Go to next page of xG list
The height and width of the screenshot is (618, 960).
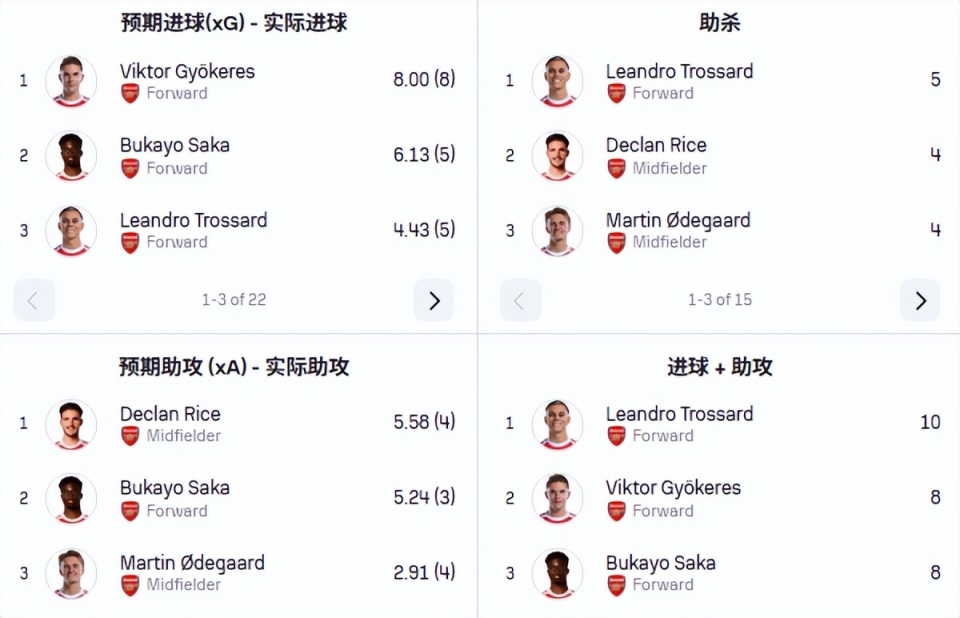pyautogui.click(x=433, y=300)
